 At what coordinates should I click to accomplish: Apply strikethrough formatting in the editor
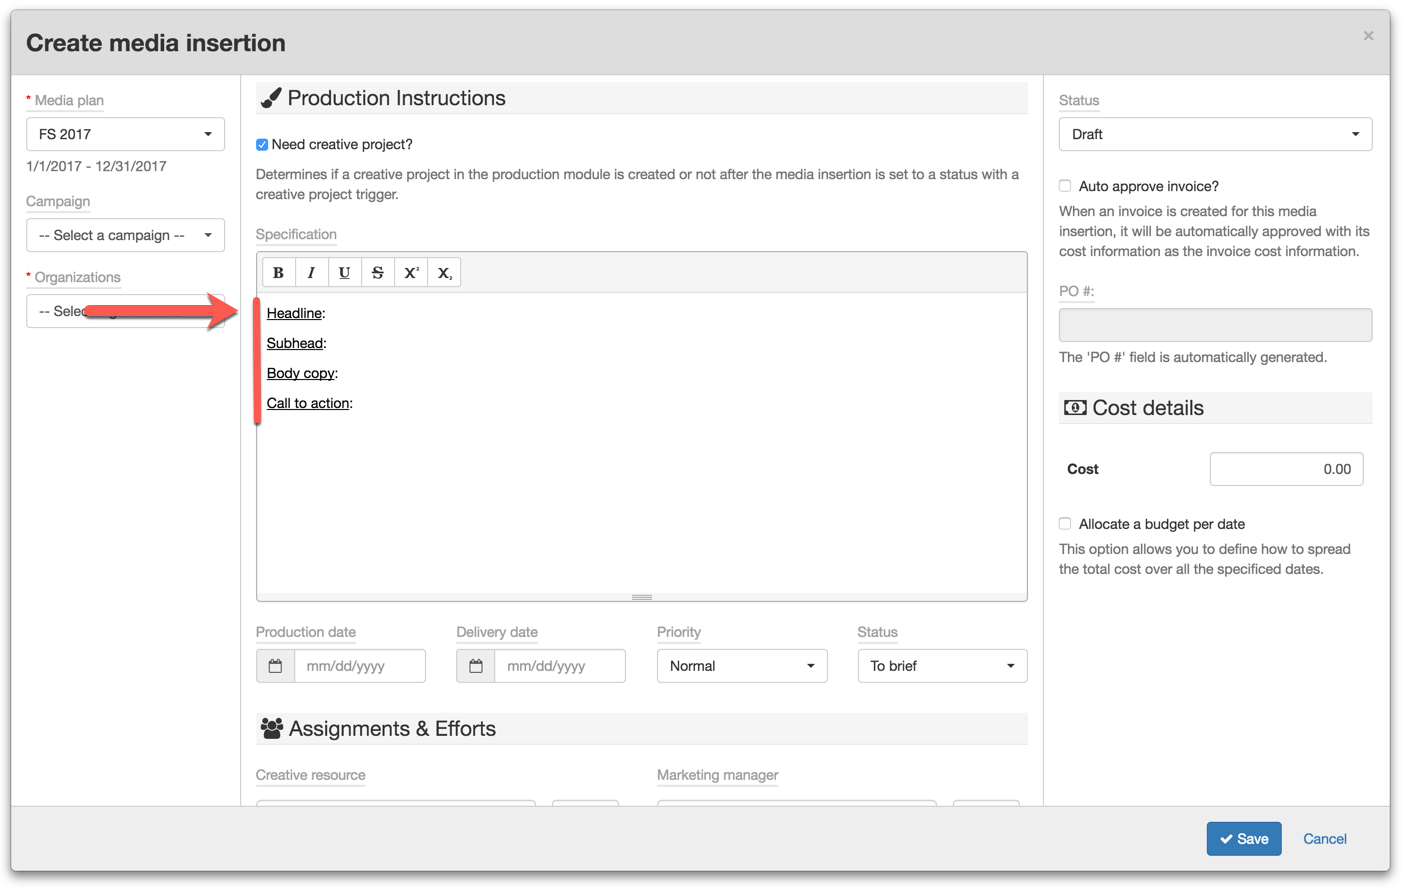(x=377, y=273)
